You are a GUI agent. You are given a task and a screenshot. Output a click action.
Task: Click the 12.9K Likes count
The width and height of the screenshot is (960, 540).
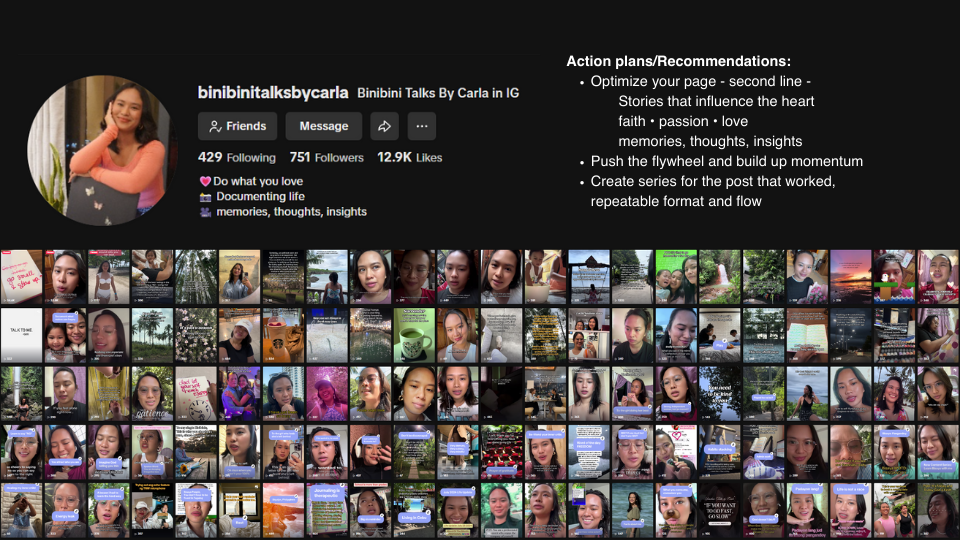(409, 157)
